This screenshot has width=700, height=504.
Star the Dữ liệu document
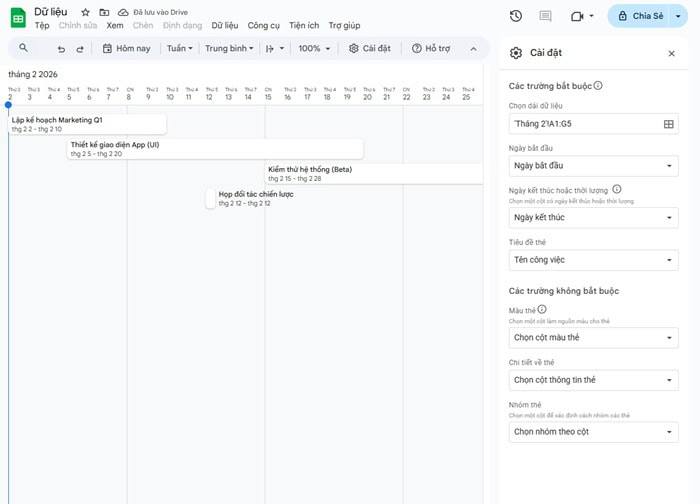click(85, 12)
